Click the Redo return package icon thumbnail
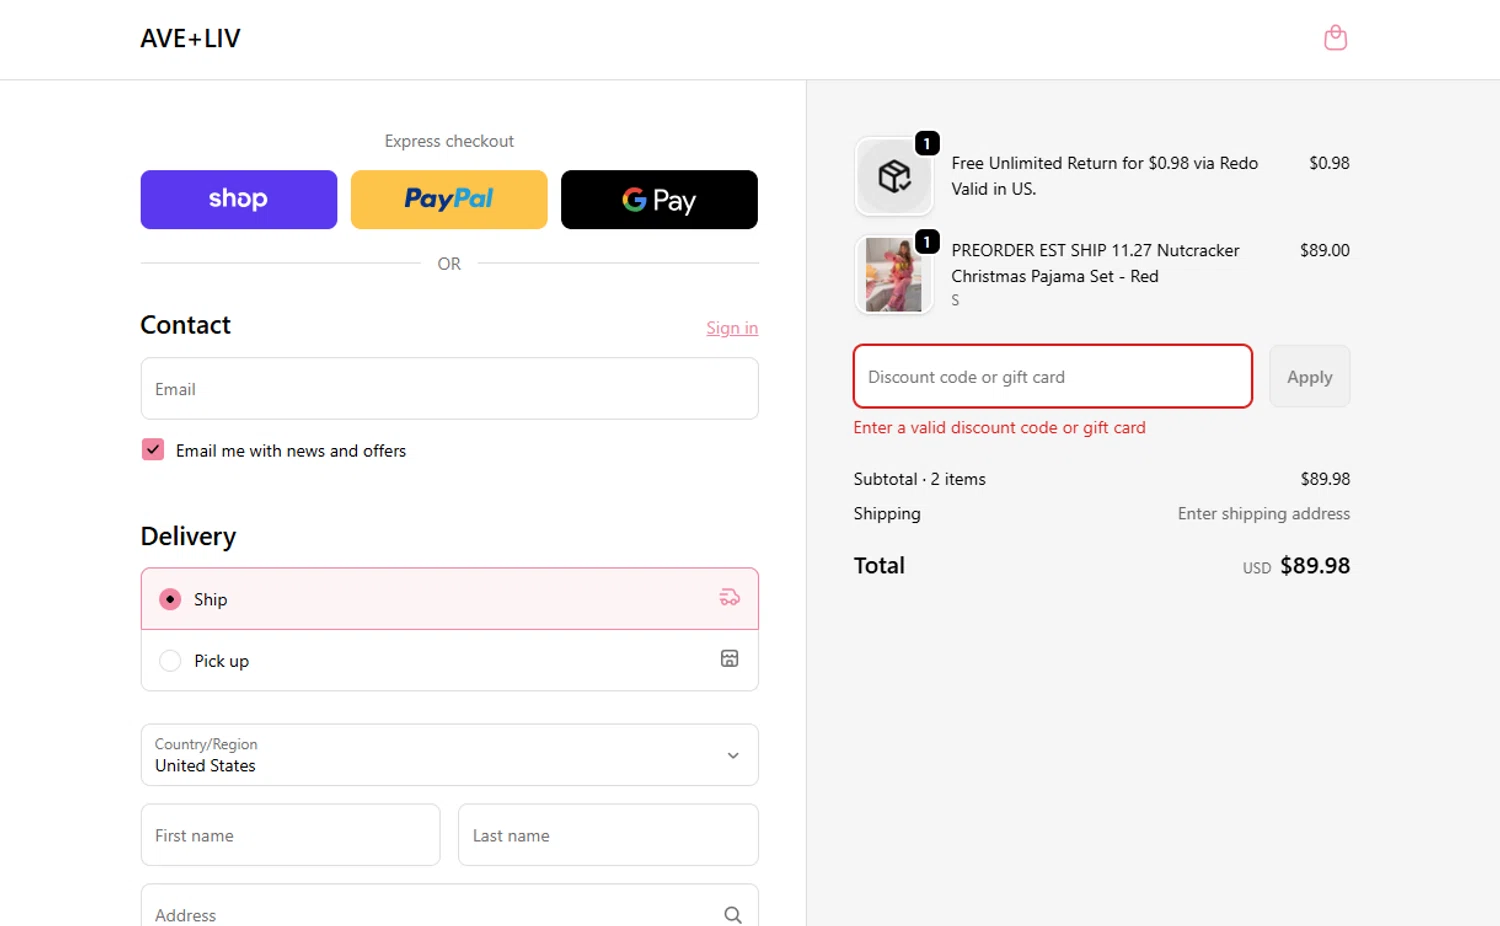Viewport: 1500px width, 926px height. 894,177
